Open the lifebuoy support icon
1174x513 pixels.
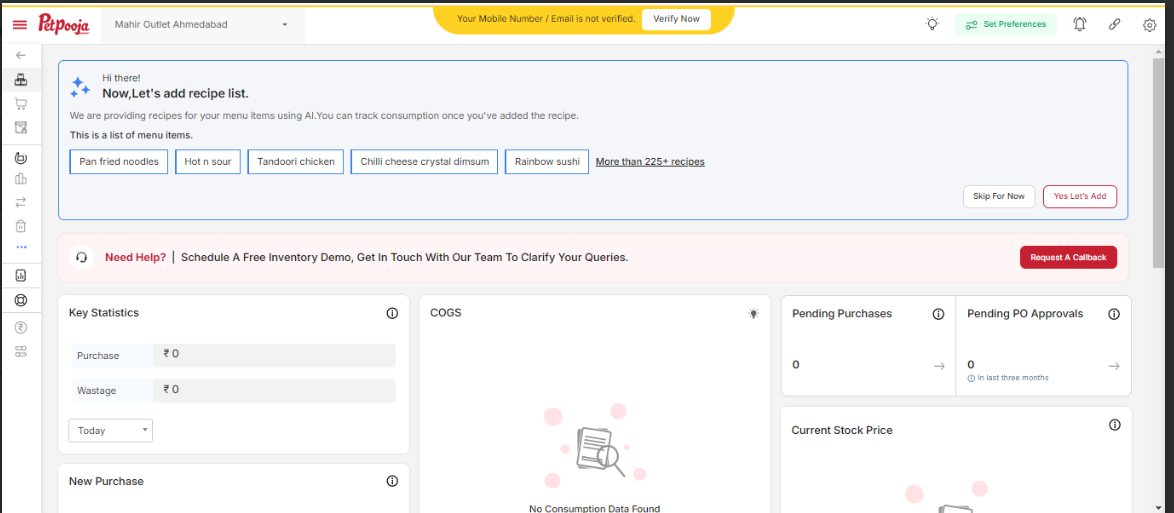pos(20,300)
